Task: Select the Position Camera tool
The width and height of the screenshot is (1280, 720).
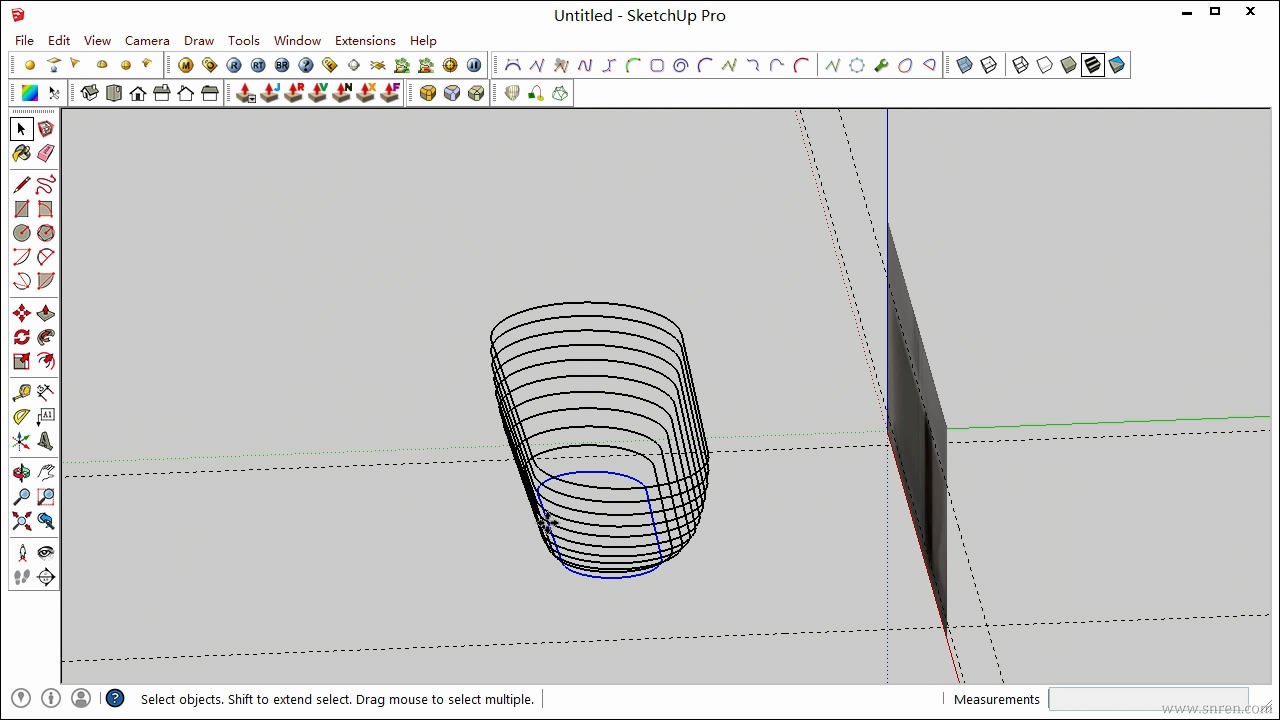Action: [x=21, y=553]
